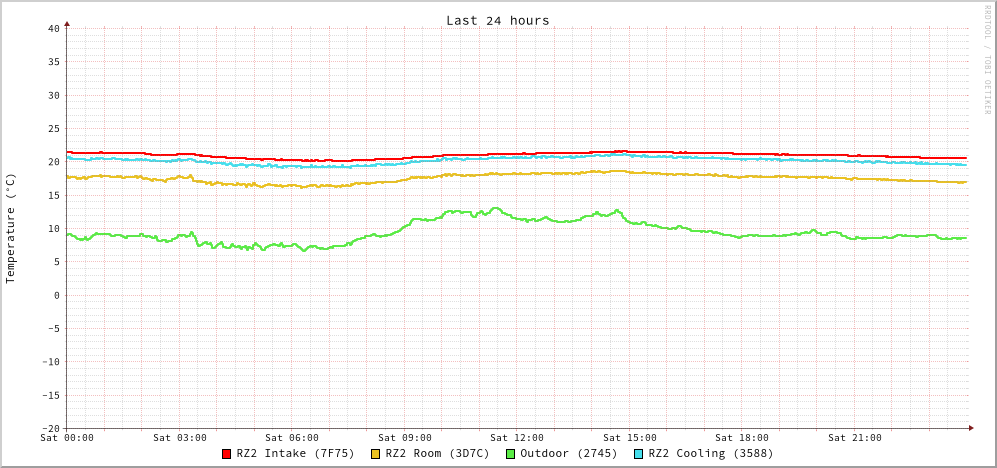Click the yellow RZ2 Room legend swatch
Viewport: 997px width, 468px height.
tap(376, 454)
